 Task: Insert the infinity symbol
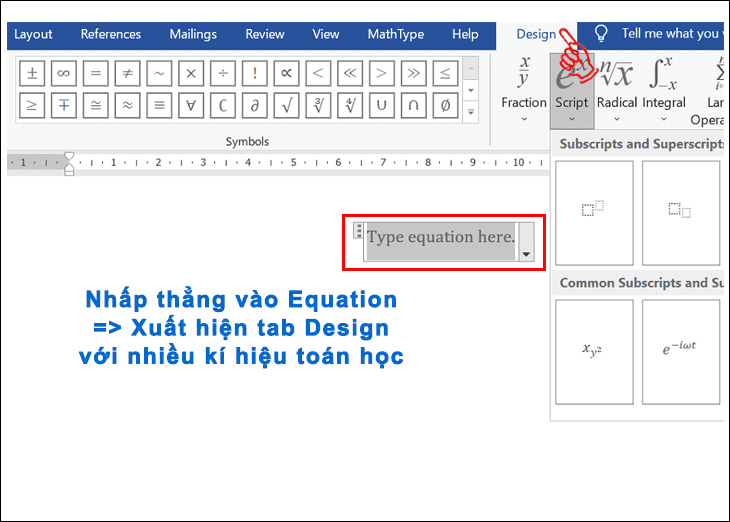tap(64, 73)
